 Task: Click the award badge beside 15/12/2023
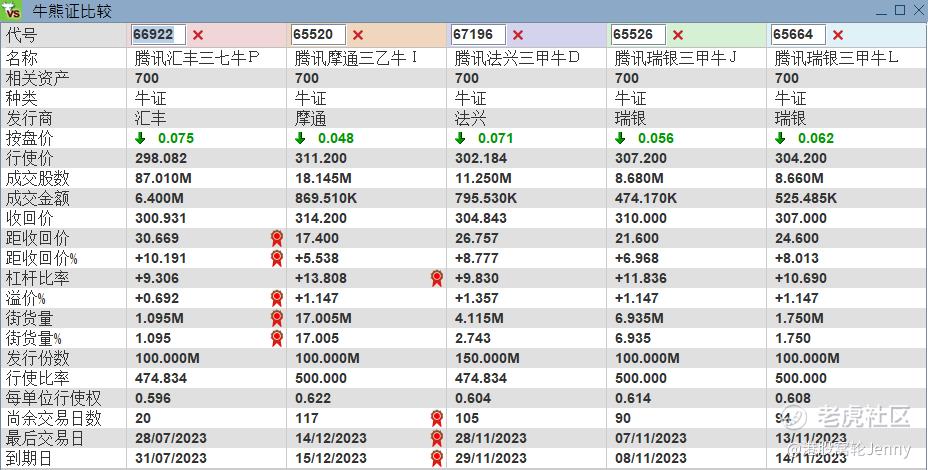[x=437, y=459]
